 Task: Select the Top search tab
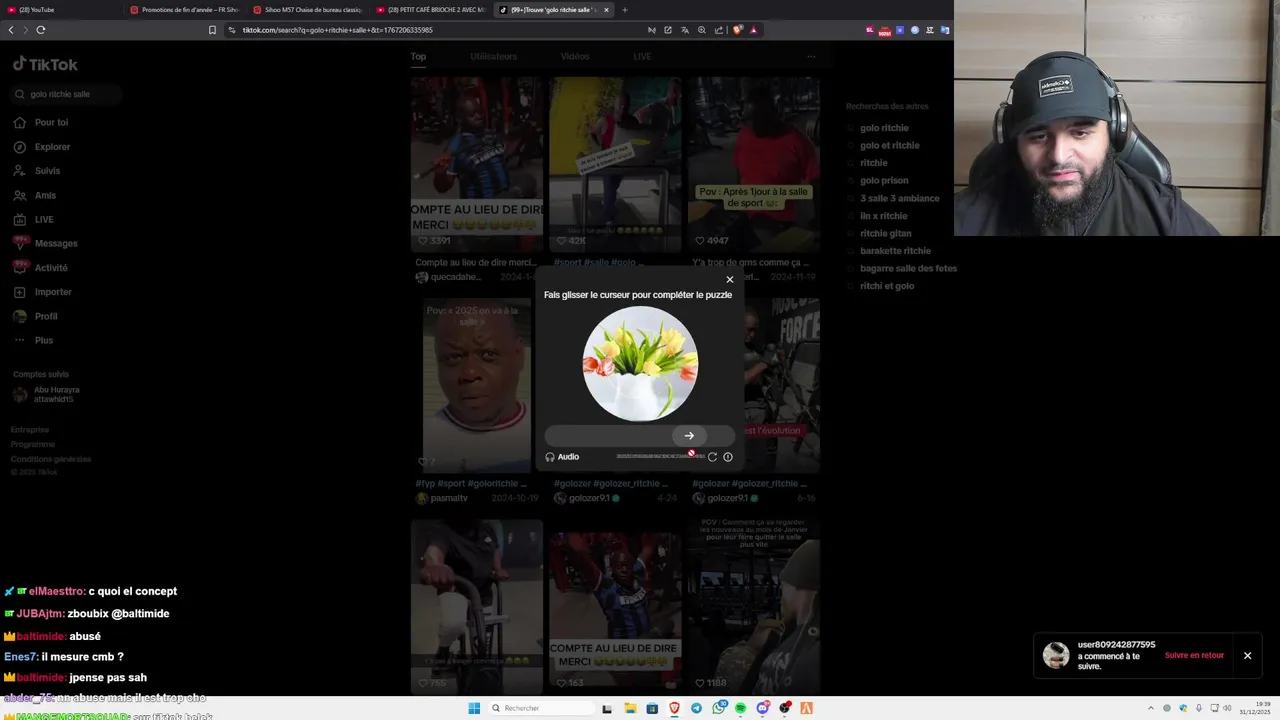click(418, 57)
